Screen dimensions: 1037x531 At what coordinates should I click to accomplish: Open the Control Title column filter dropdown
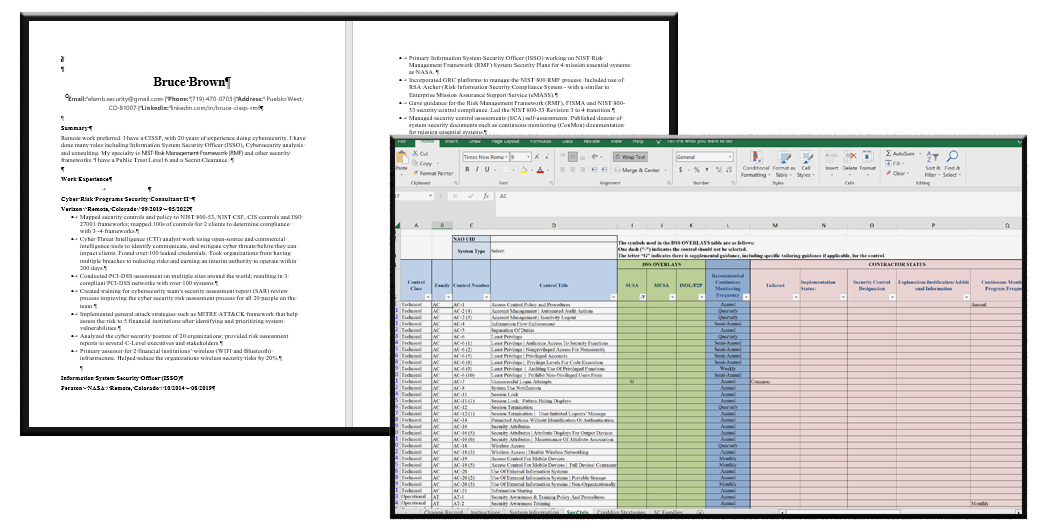(613, 297)
